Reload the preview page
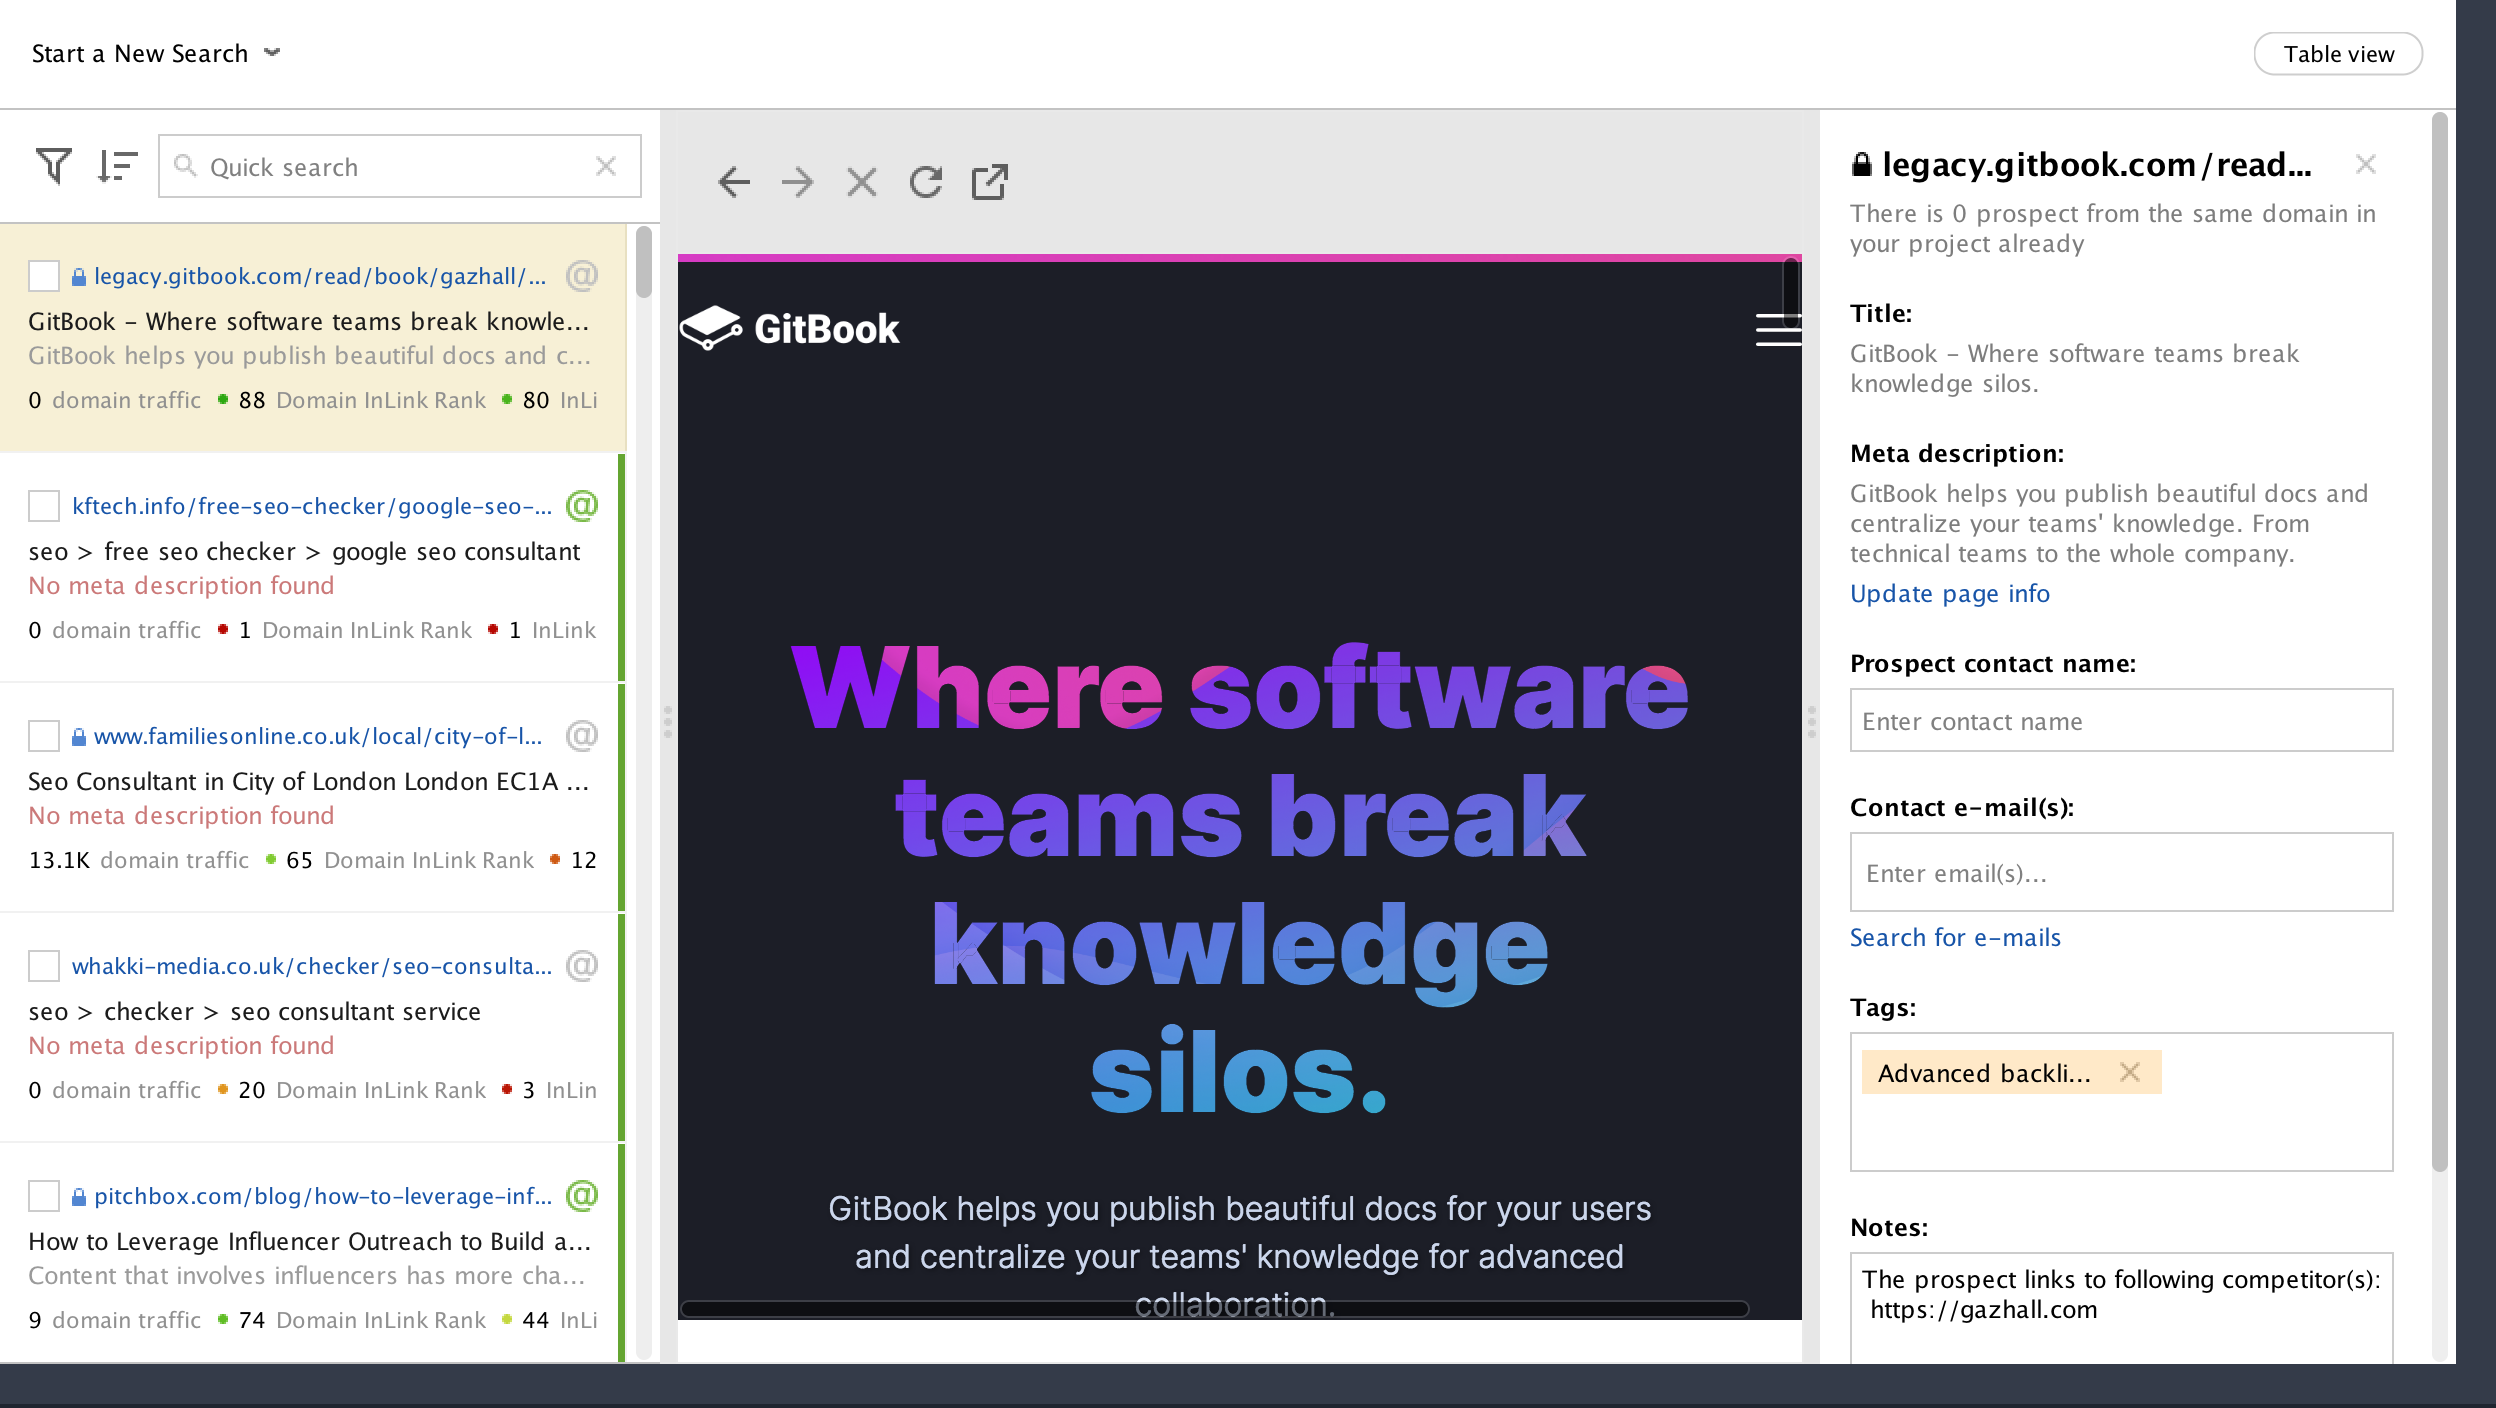The height and width of the screenshot is (1408, 2496). (926, 182)
